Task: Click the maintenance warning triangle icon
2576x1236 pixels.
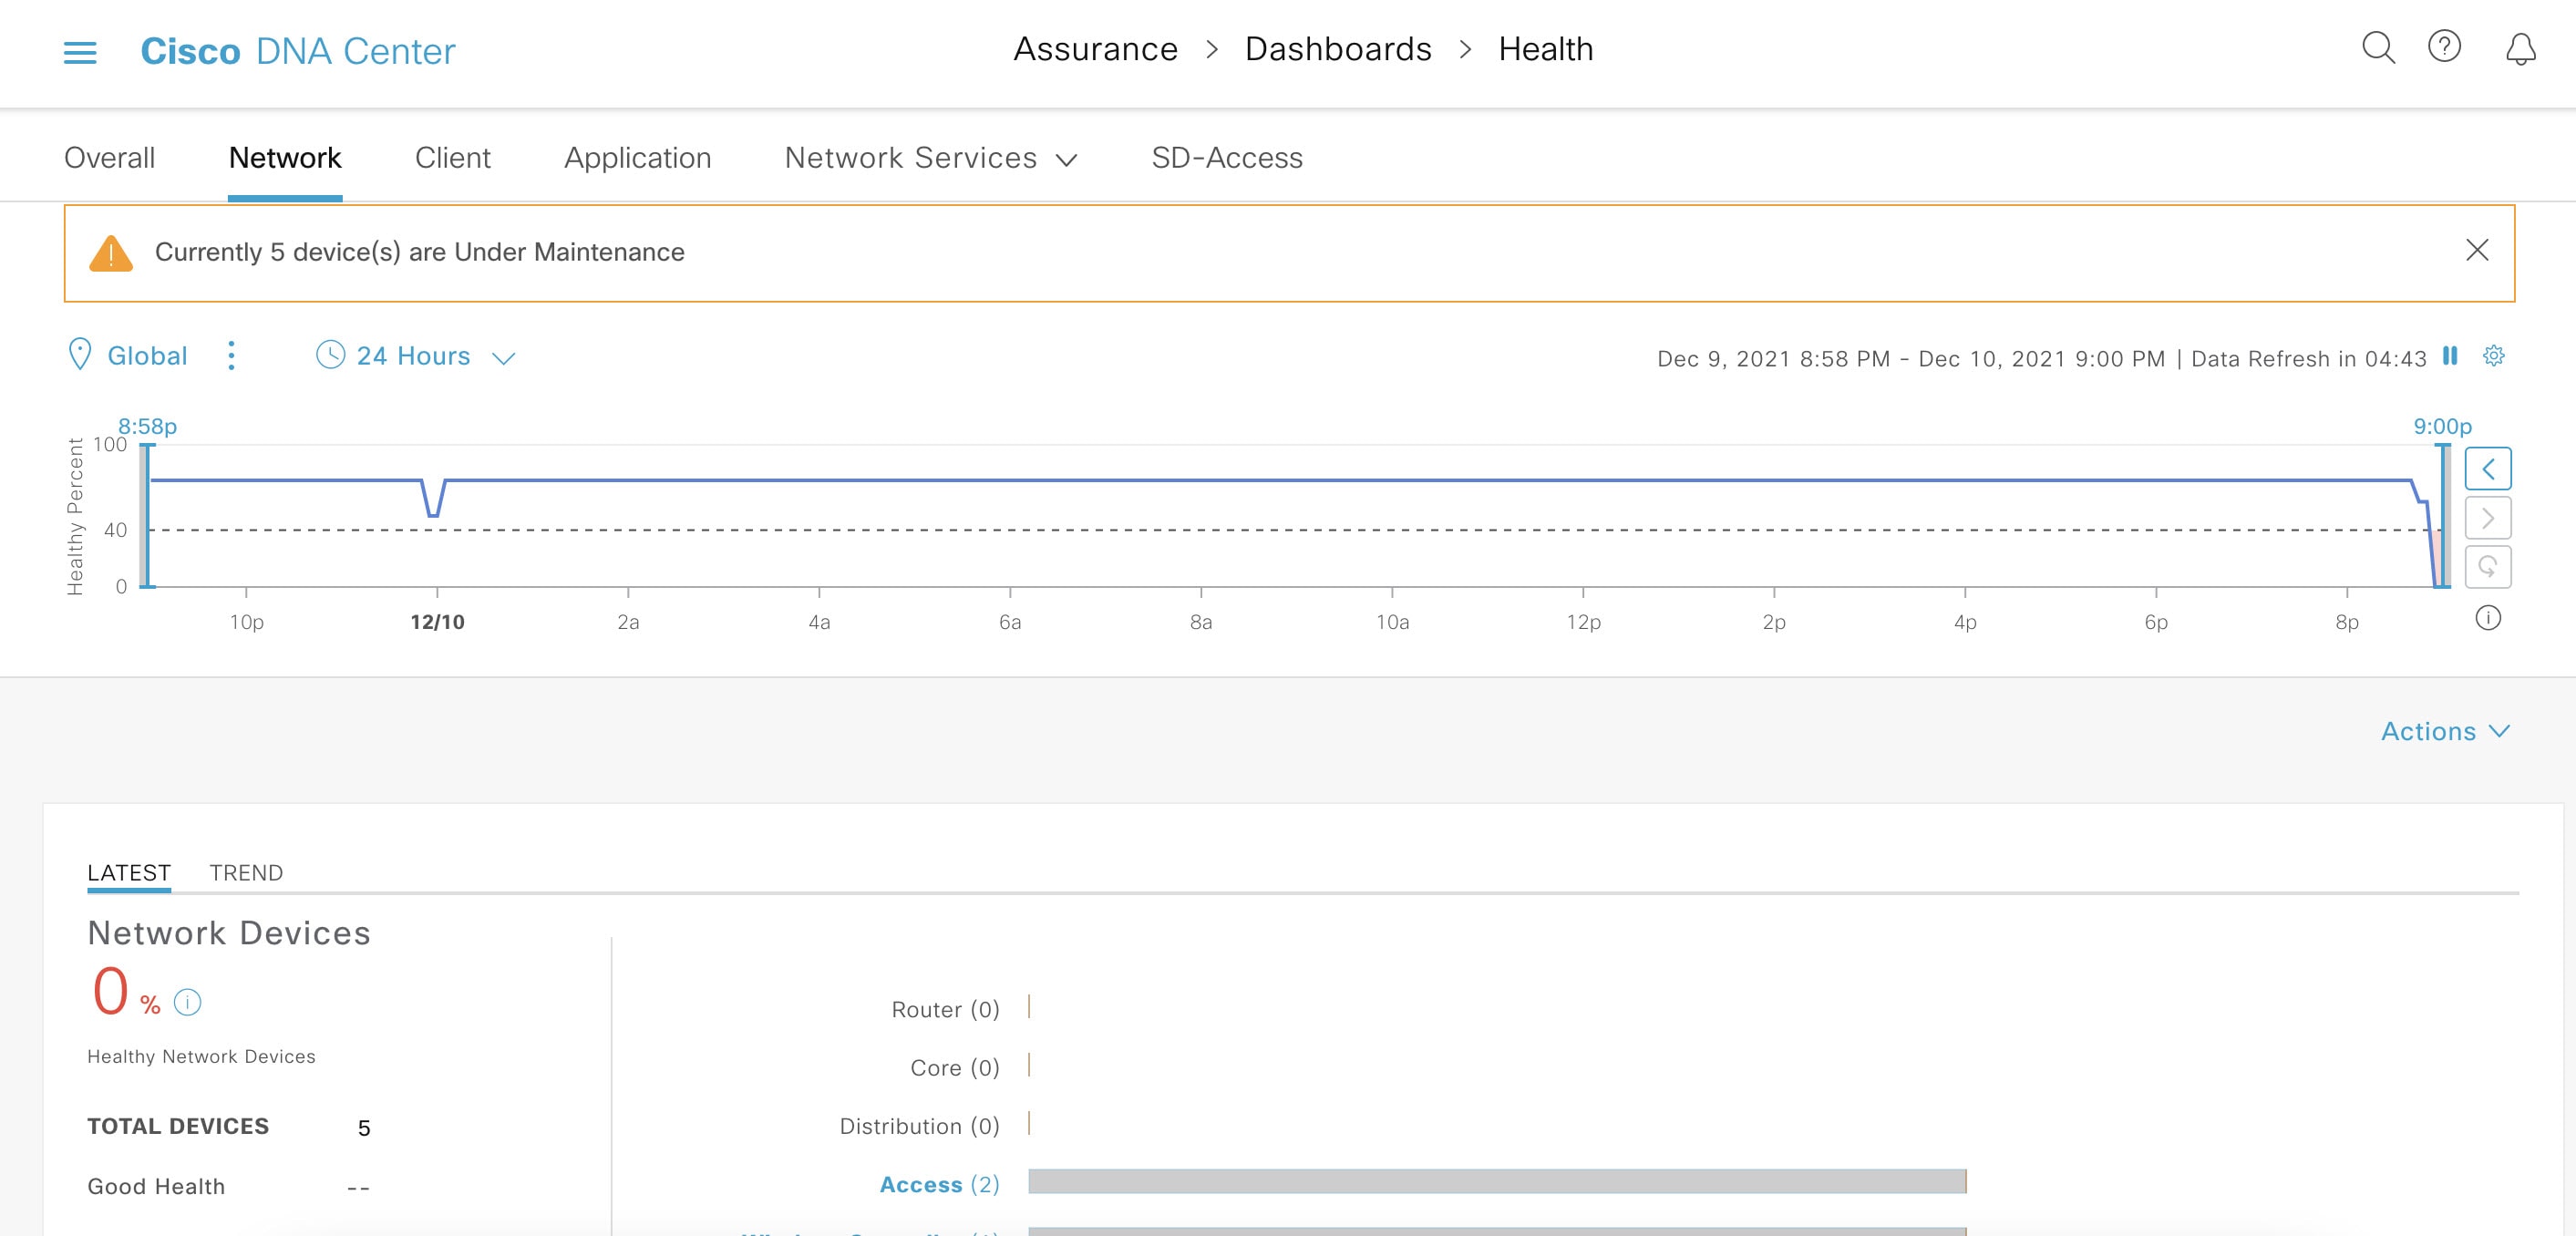Action: 111,253
